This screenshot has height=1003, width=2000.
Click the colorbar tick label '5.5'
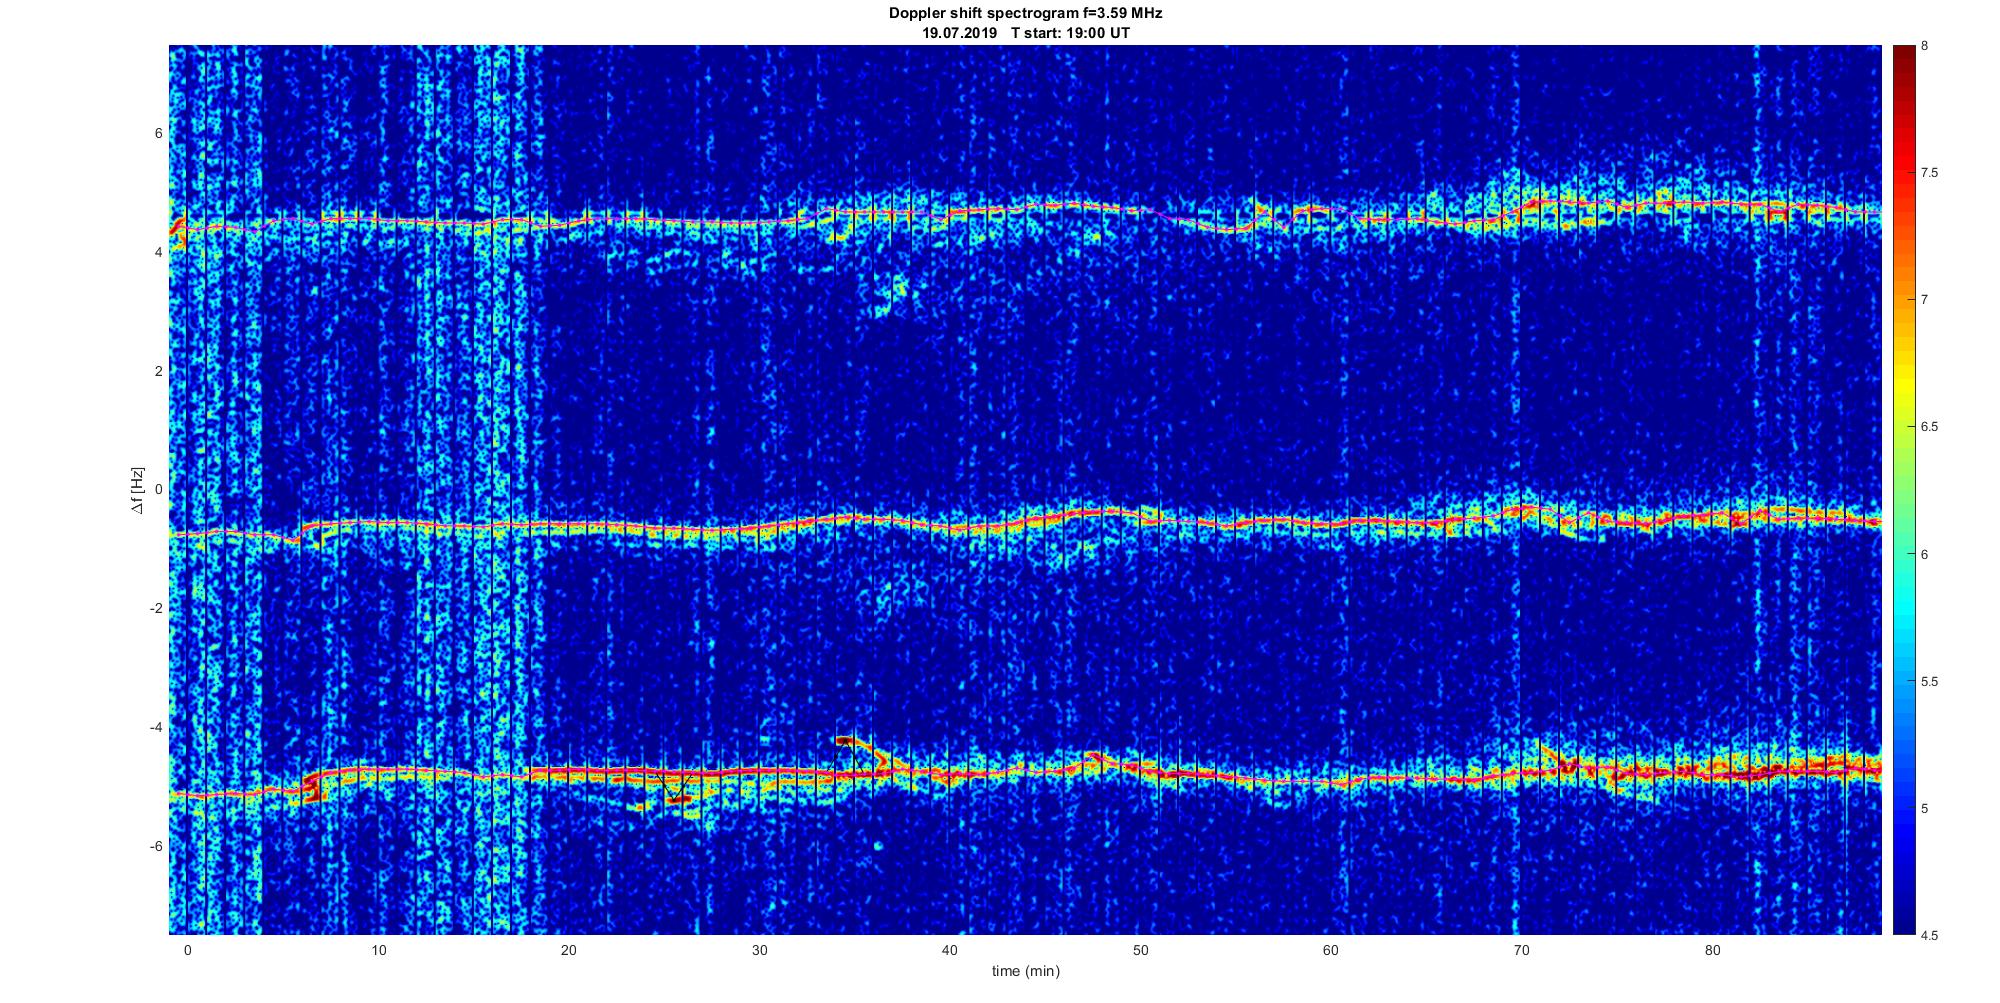[x=1930, y=681]
